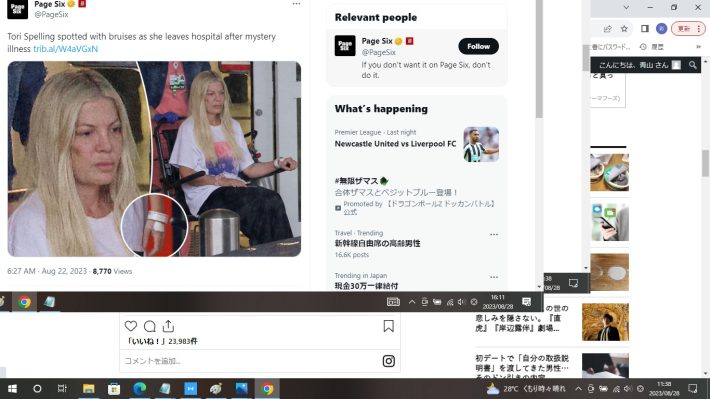Click the 6:27 AM · Aug 22, 2023 timestamp
710x399 pixels.
pos(47,271)
